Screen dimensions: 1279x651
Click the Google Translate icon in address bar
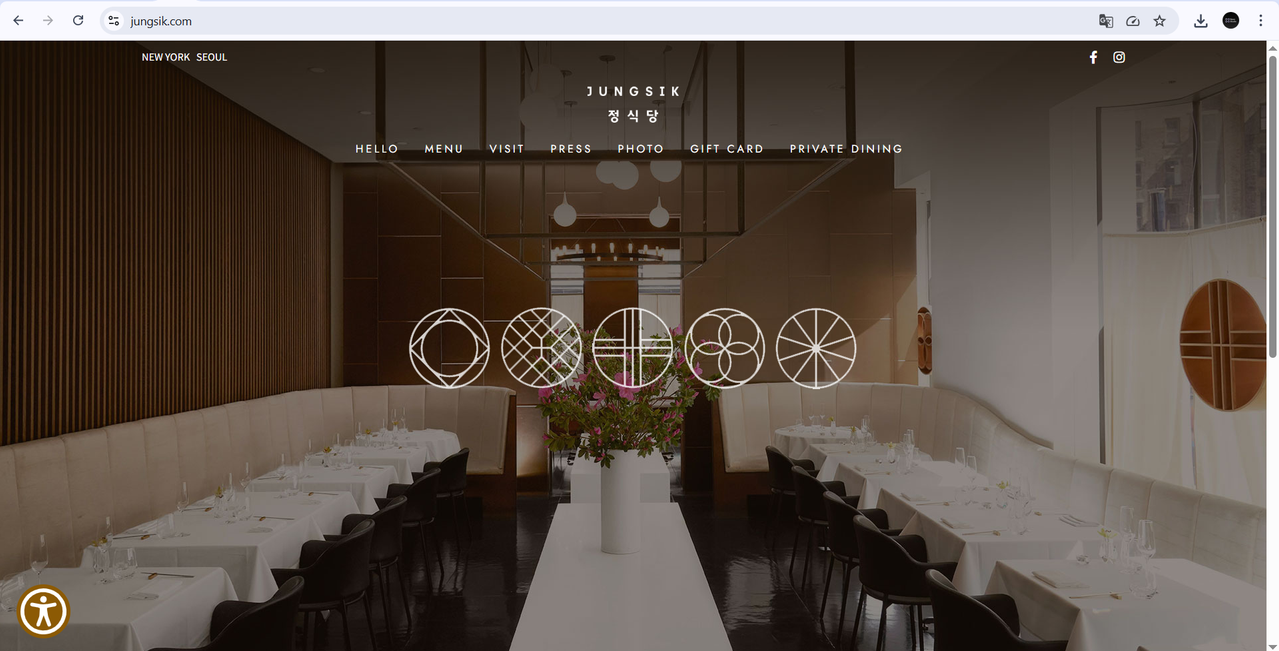coord(1106,20)
